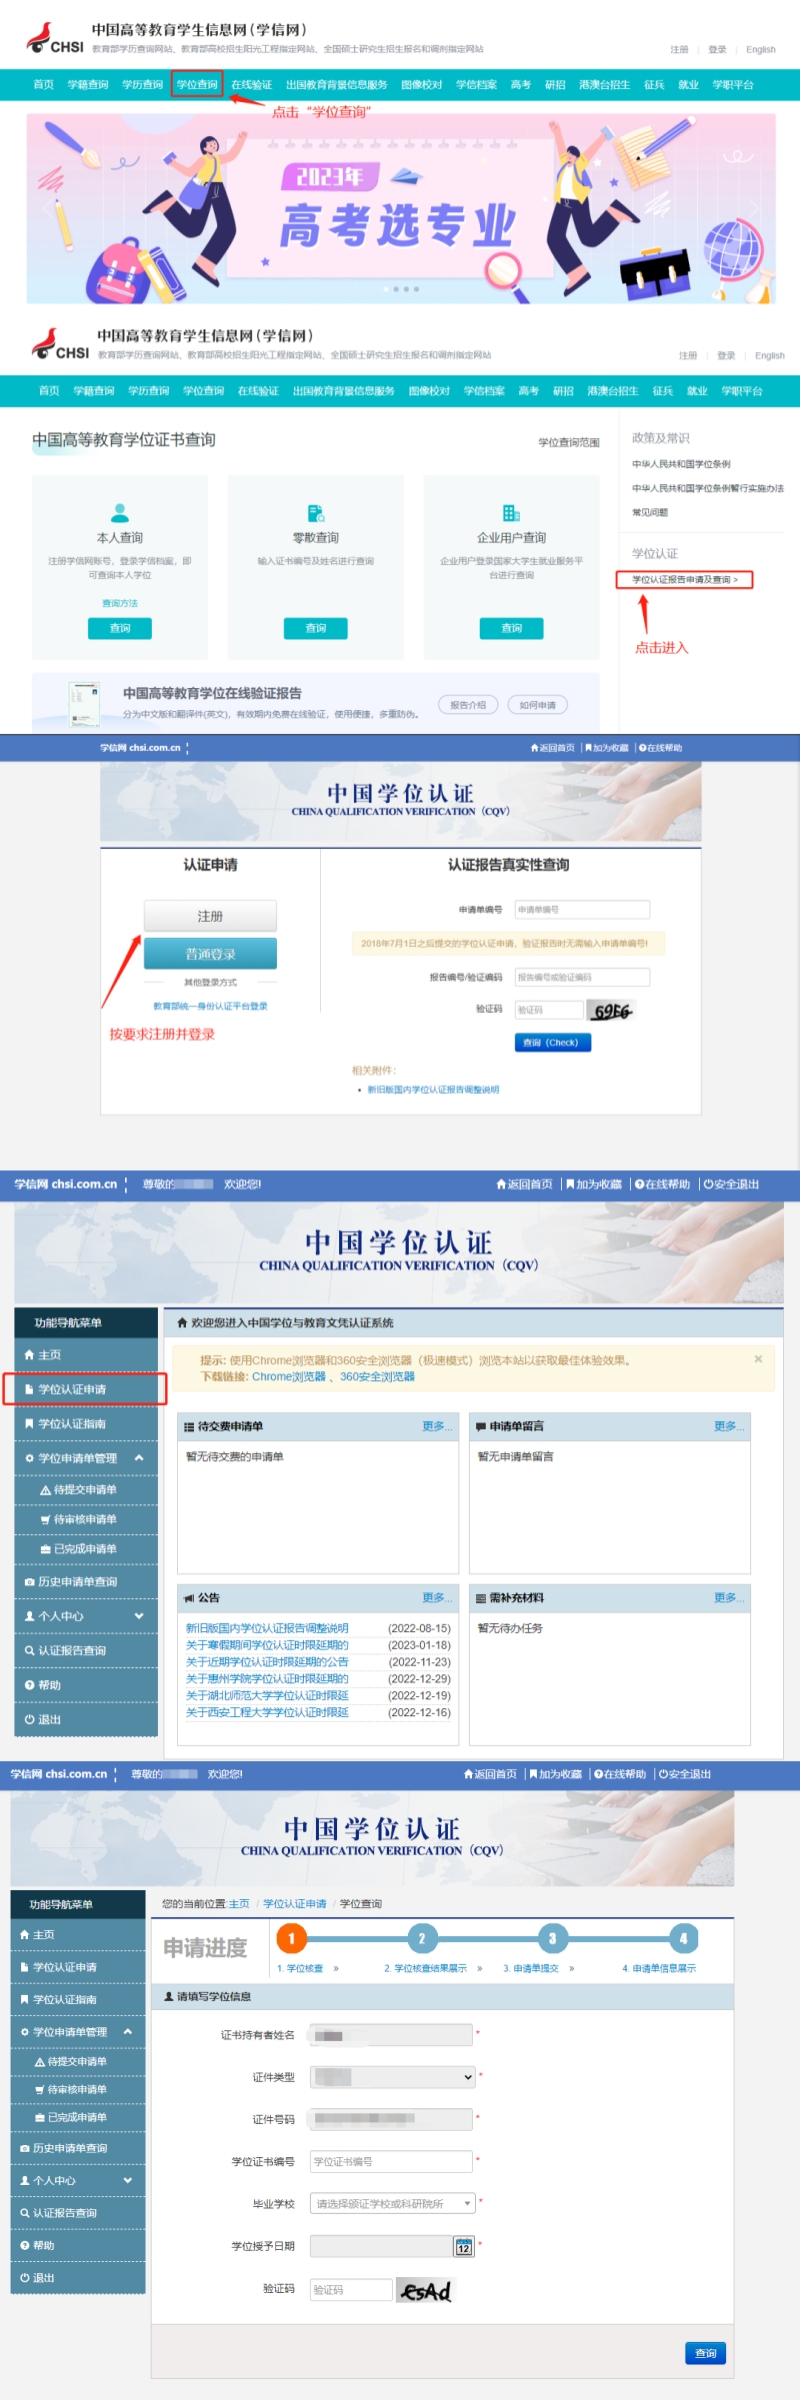Image resolution: width=800 pixels, height=2400 pixels.
Task: Open the 学位授予日期 calendar picker icon
Action: click(464, 2246)
